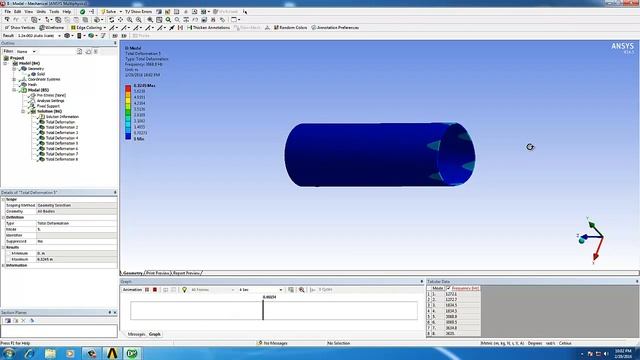Select the Project tree item
Viewport: 640px width, 360px height.
tap(17, 58)
